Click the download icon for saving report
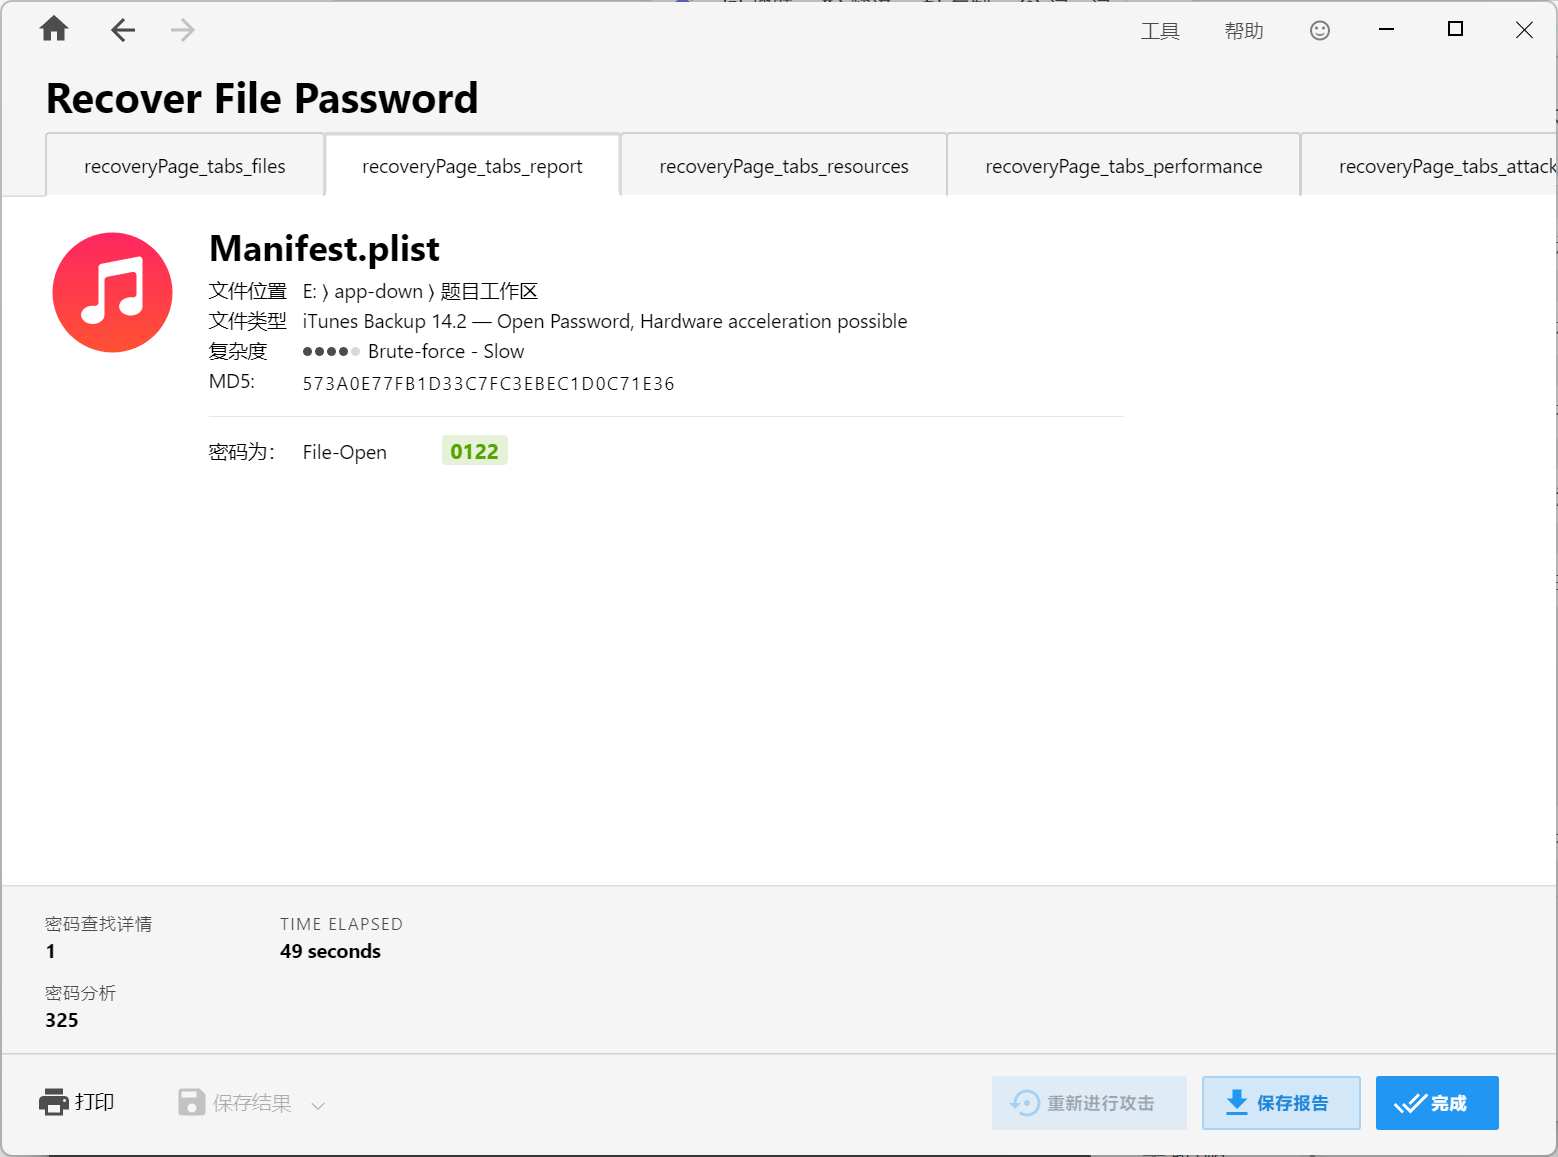 [x=1236, y=1102]
